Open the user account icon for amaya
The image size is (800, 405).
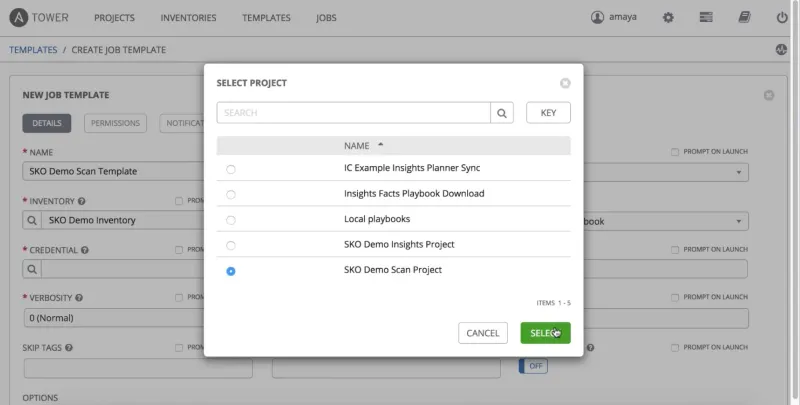[597, 17]
